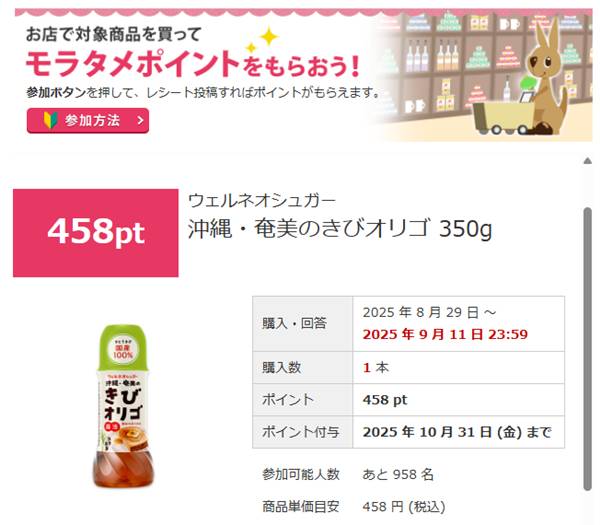
Task: Click the きびオリゴ bottle product image
Action: coord(123,407)
